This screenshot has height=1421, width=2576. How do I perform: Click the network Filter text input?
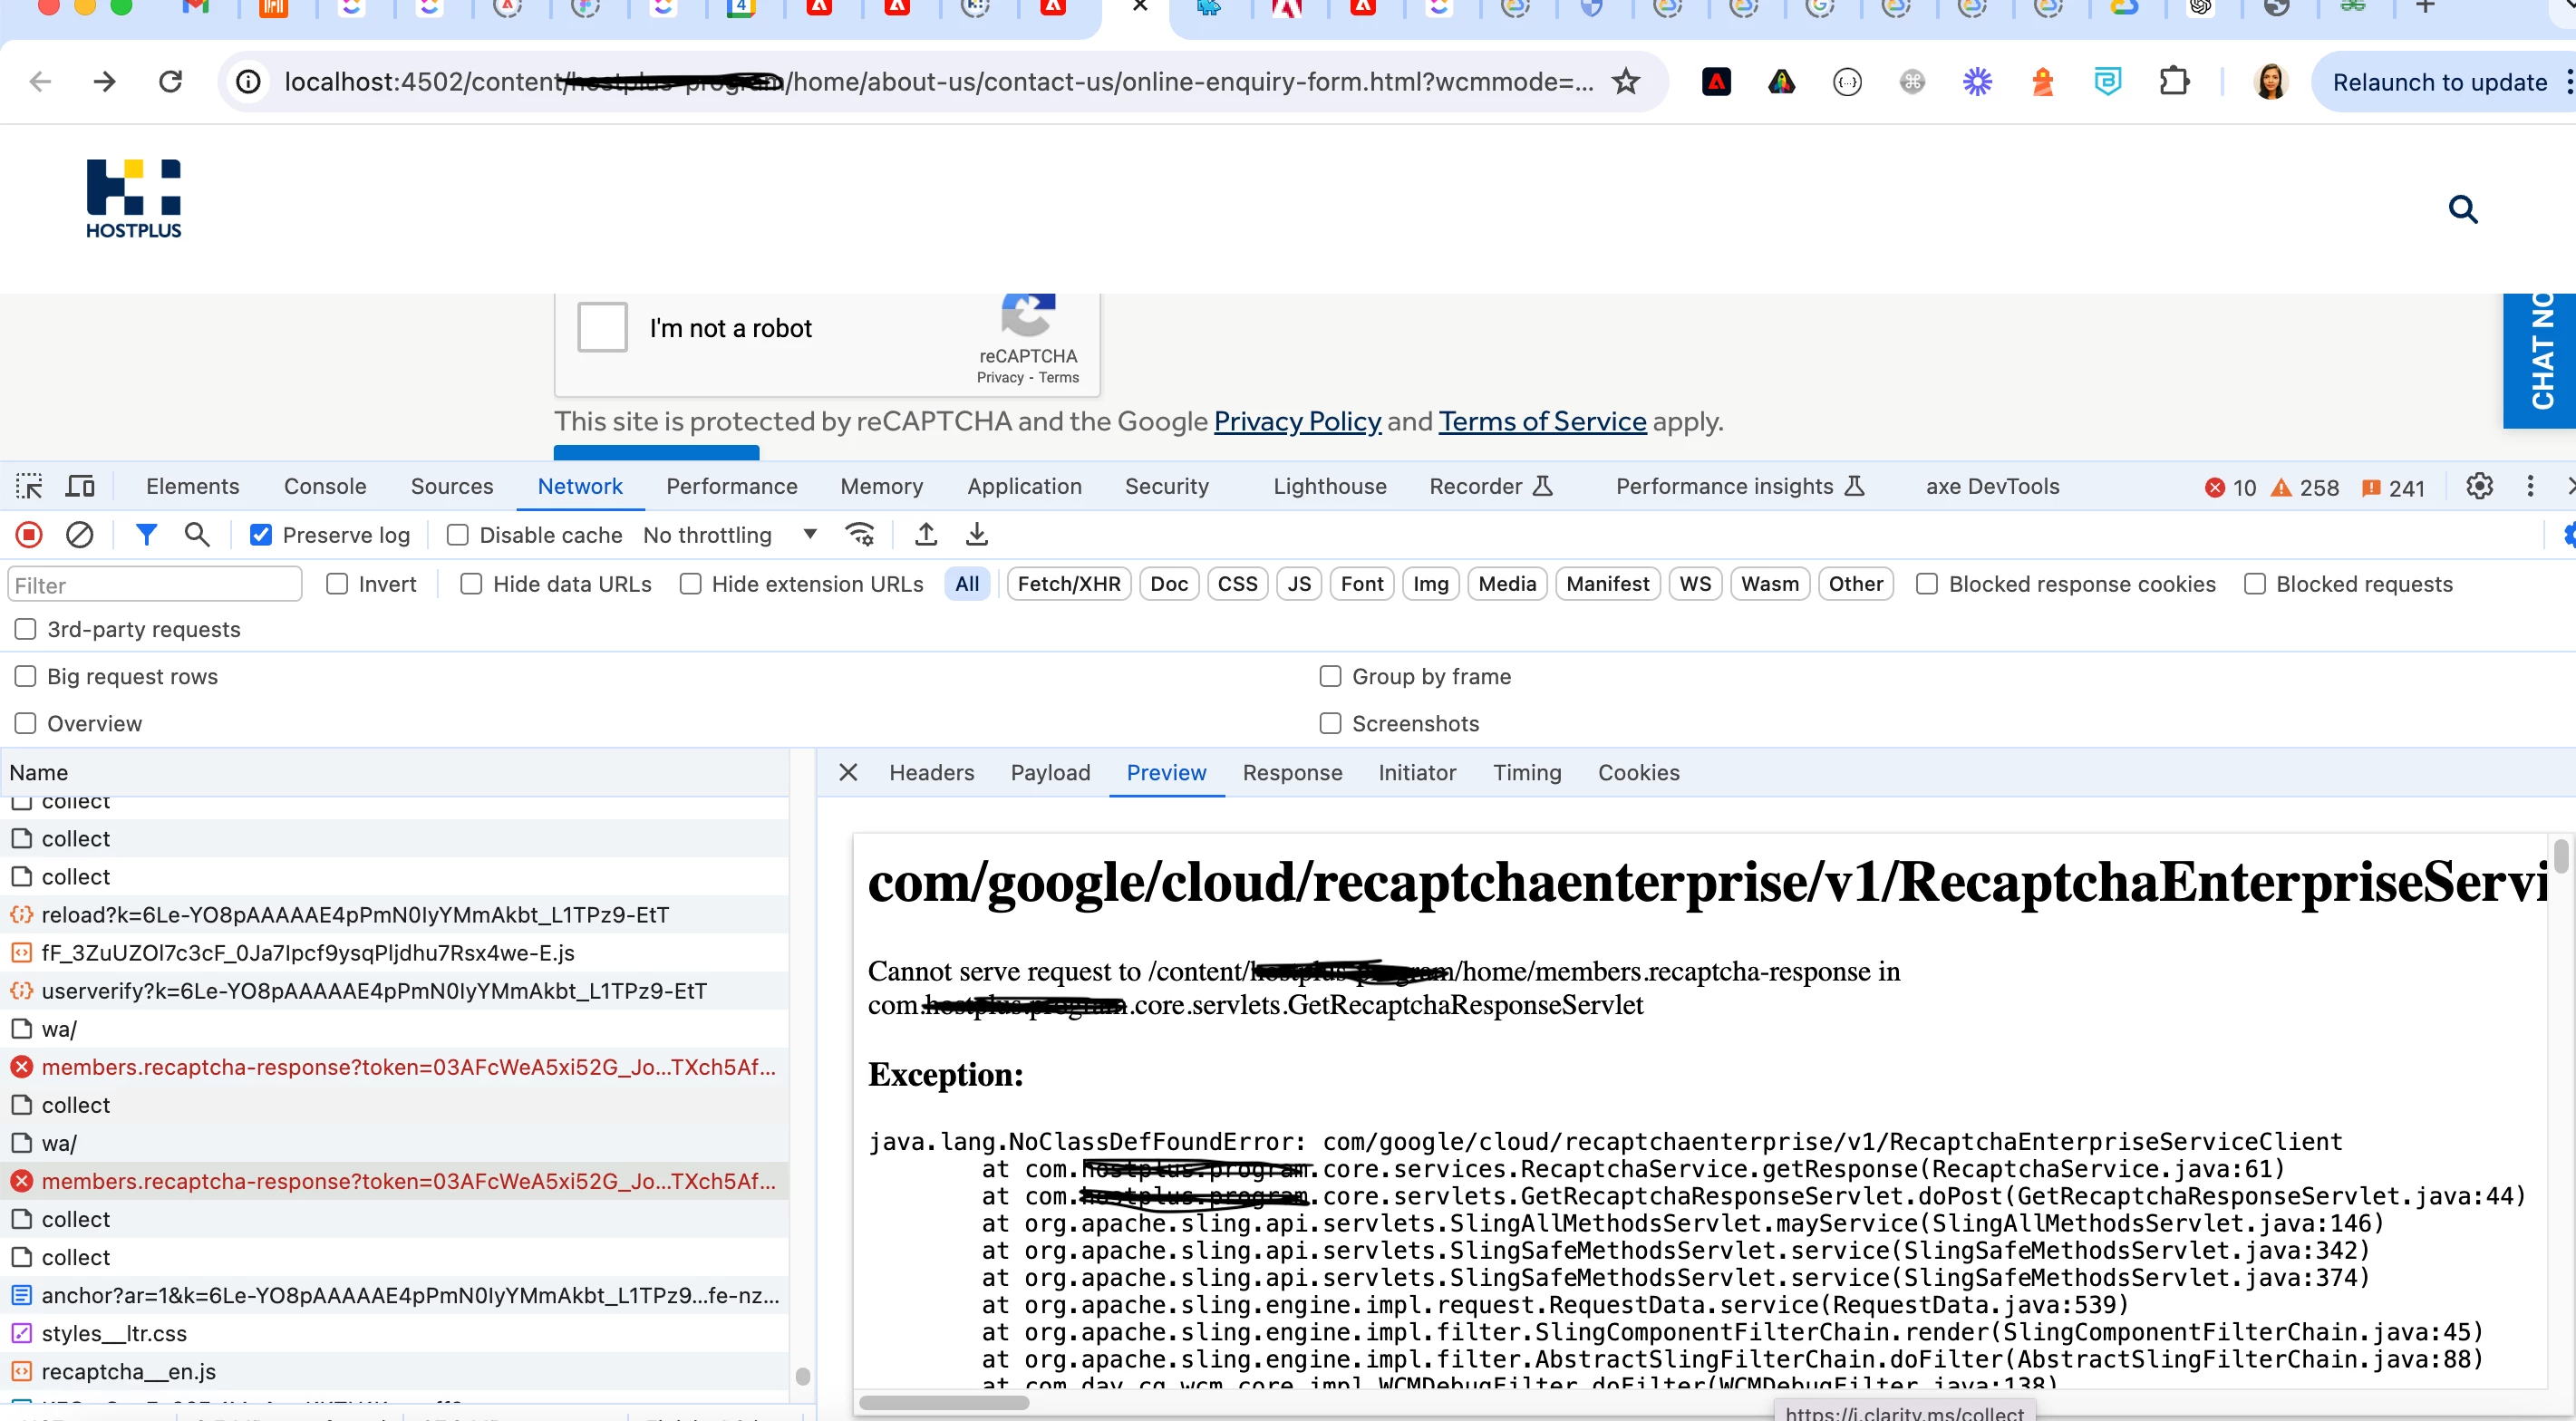155,585
